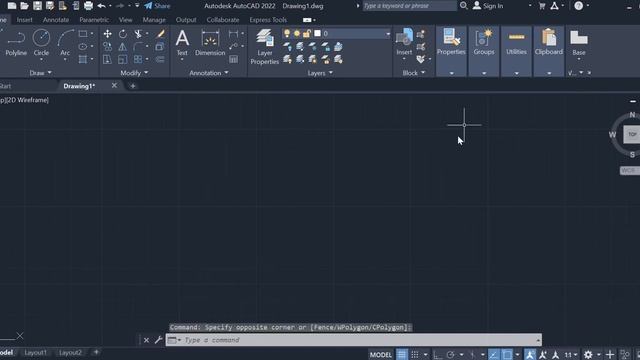Switch to the Express Tools tab
640x360 pixels.
tap(268, 20)
